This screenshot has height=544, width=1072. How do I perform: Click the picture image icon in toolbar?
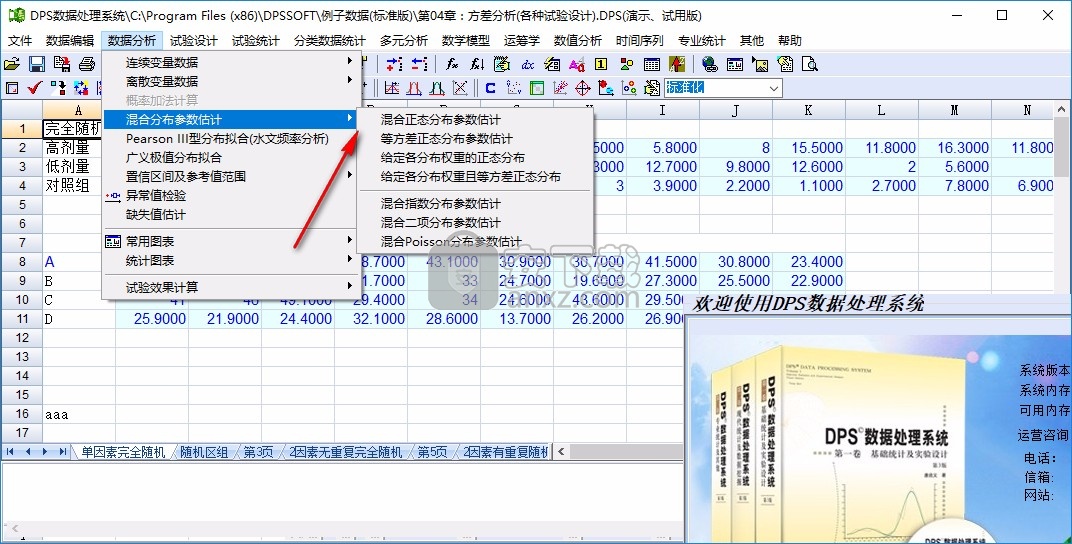(760, 64)
